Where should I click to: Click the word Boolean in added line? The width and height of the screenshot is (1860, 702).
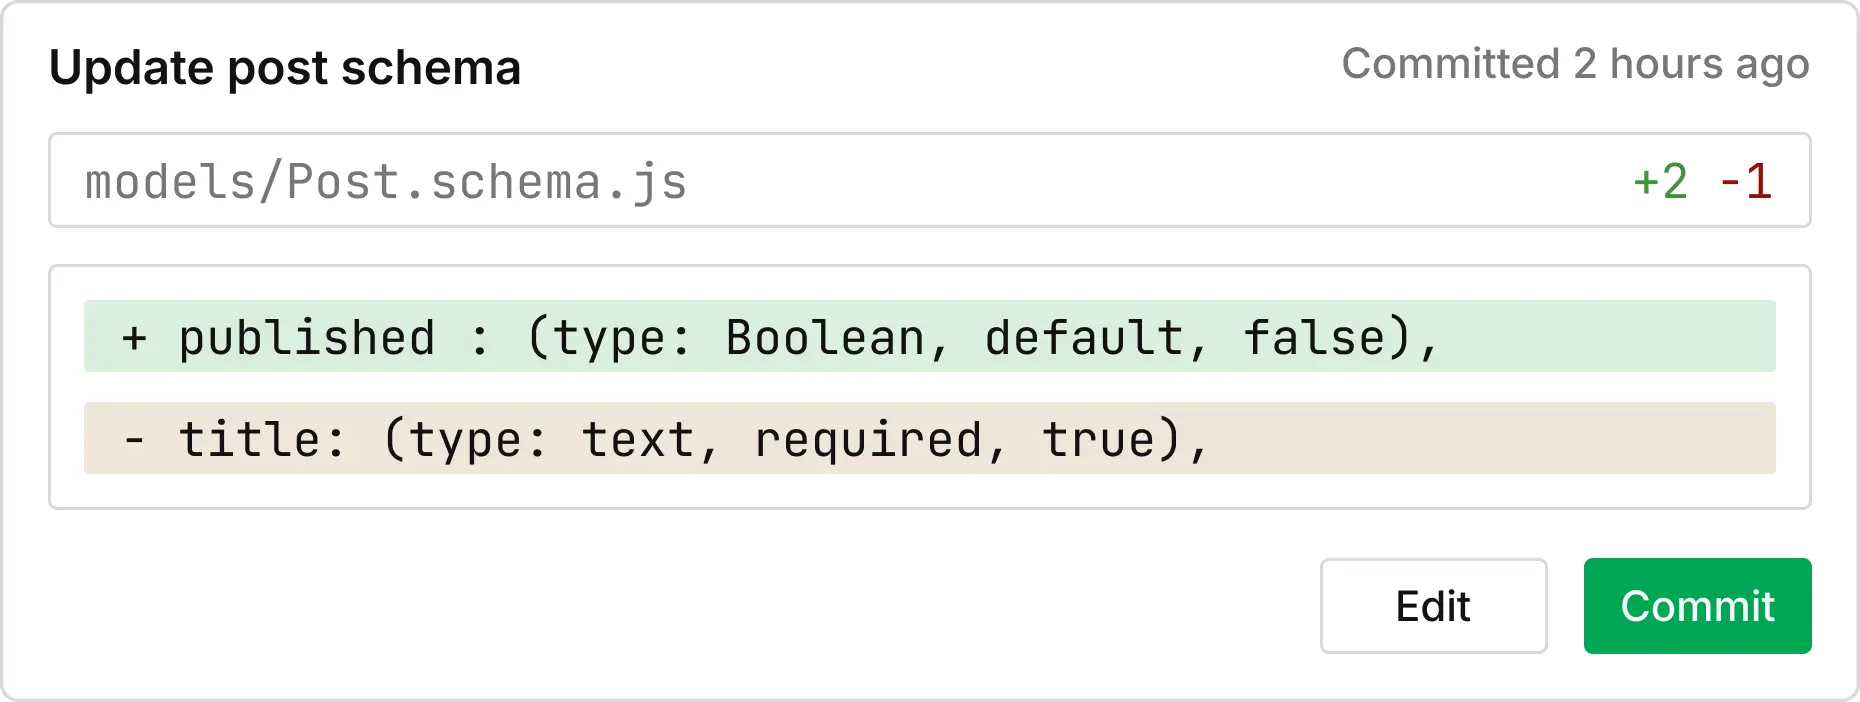coord(825,338)
